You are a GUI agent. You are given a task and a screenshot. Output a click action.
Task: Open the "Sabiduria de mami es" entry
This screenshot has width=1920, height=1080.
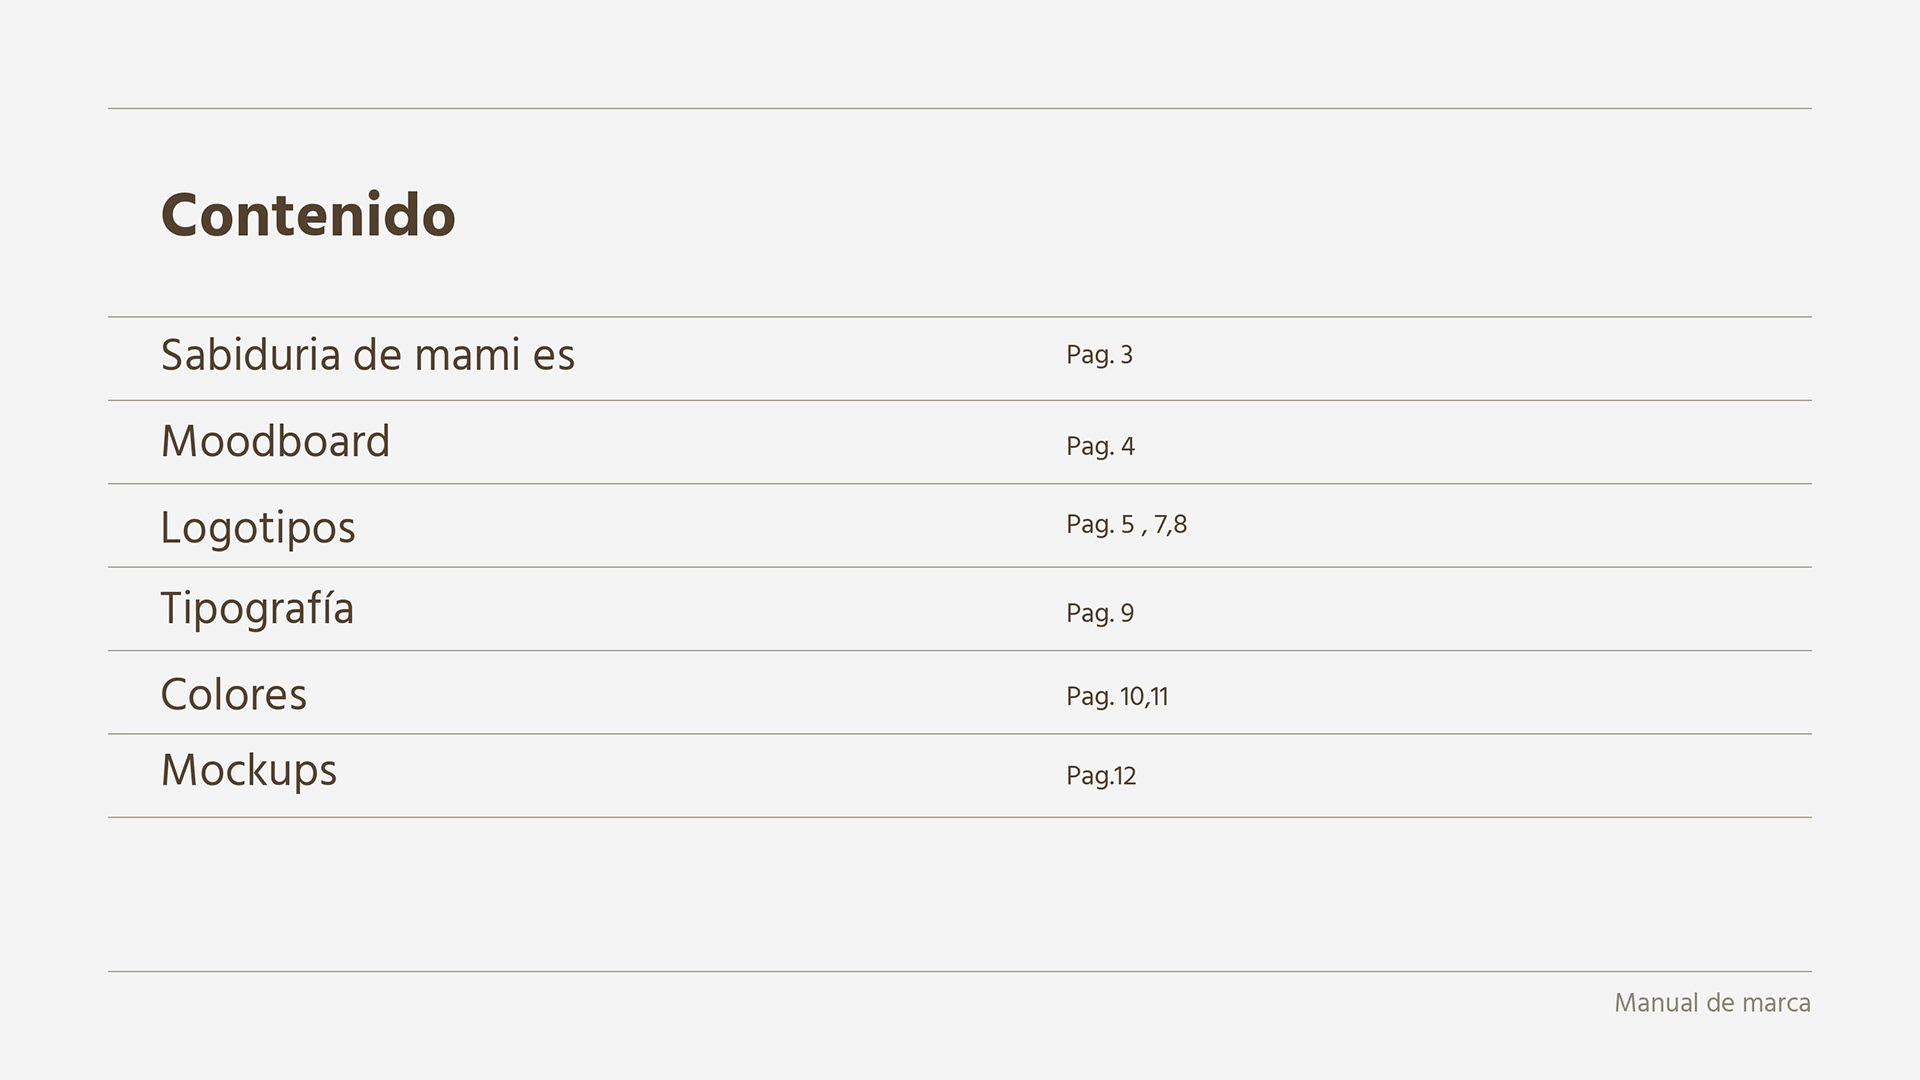pyautogui.click(x=368, y=355)
